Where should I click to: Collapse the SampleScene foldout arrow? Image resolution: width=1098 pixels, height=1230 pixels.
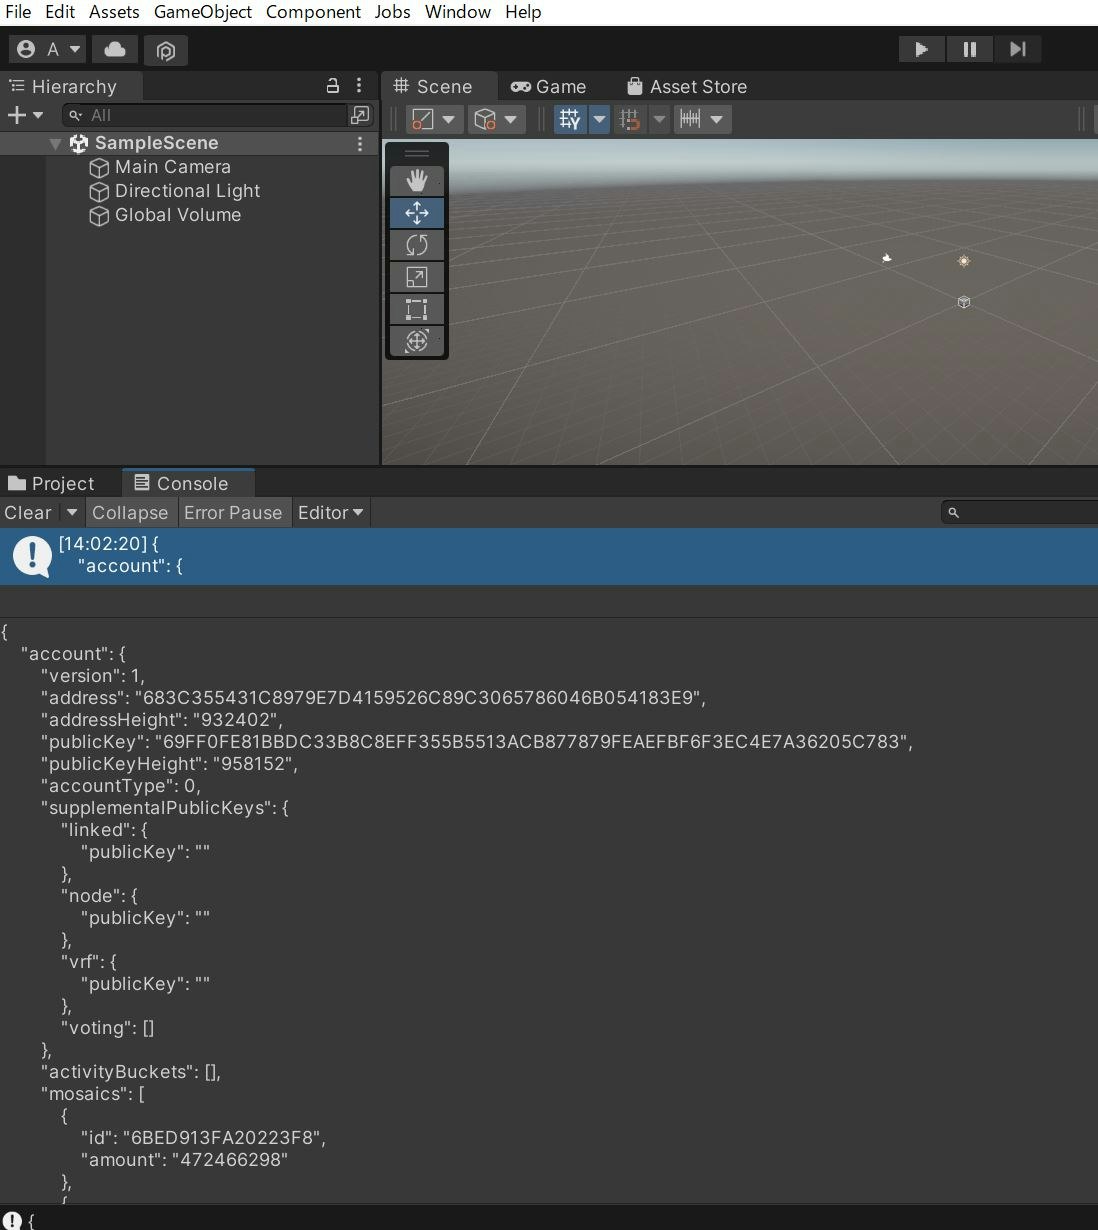pos(56,143)
